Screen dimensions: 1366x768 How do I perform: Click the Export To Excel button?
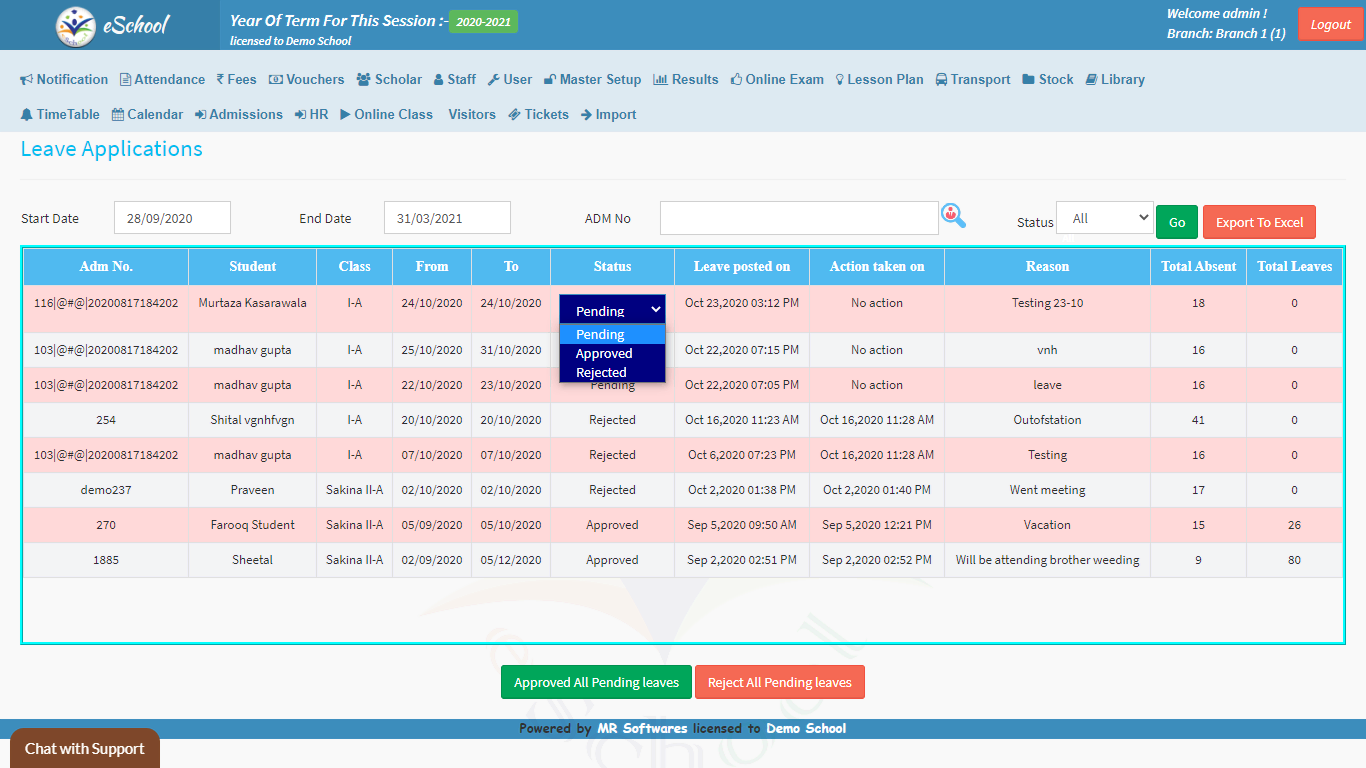click(x=1259, y=222)
